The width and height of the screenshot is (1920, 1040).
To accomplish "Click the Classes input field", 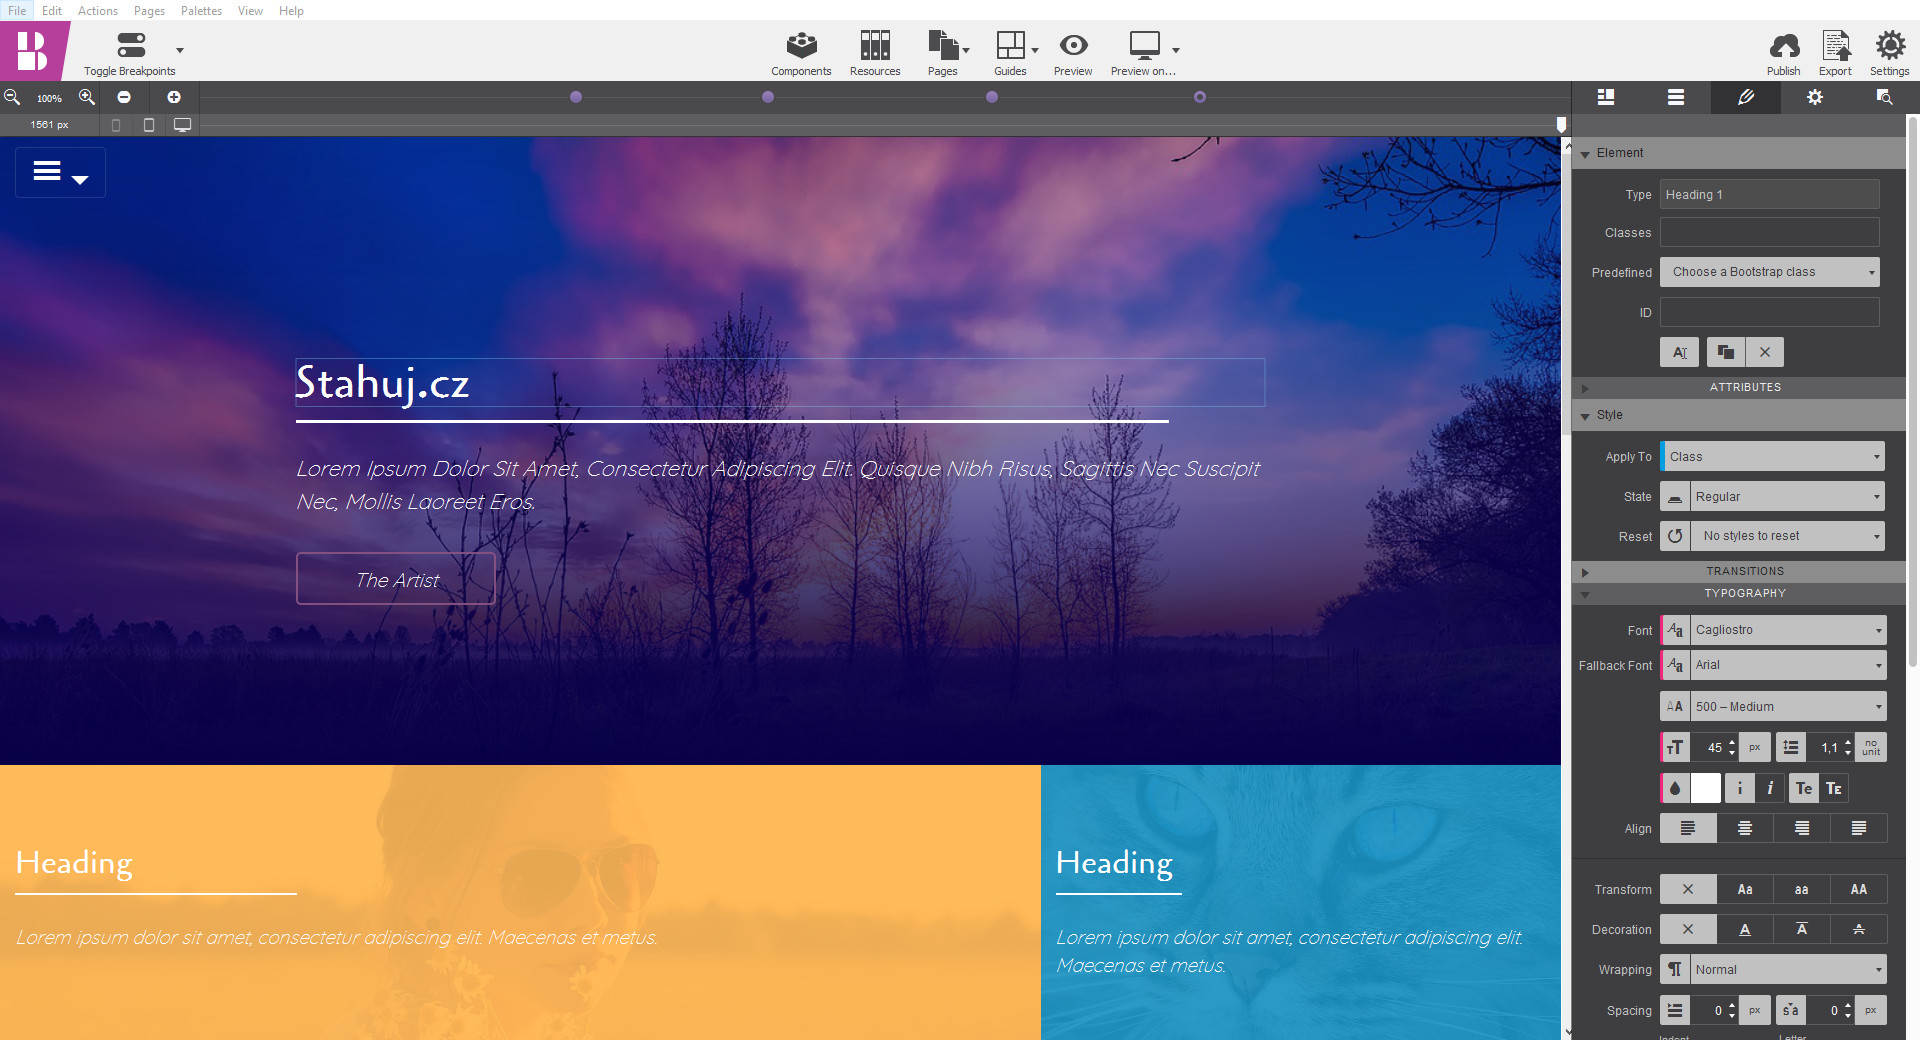I will tap(1770, 232).
